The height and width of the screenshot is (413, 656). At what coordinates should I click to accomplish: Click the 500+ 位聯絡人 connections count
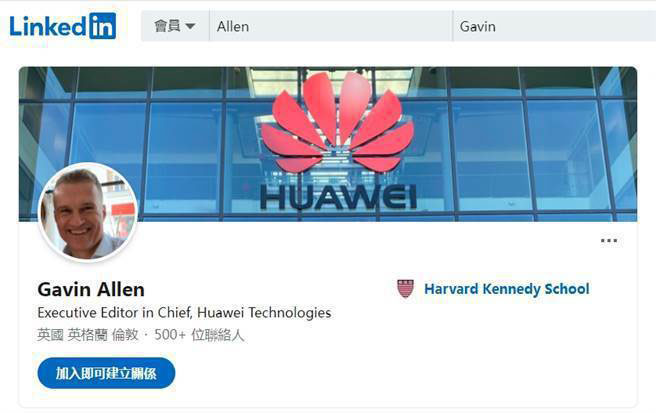point(199,335)
